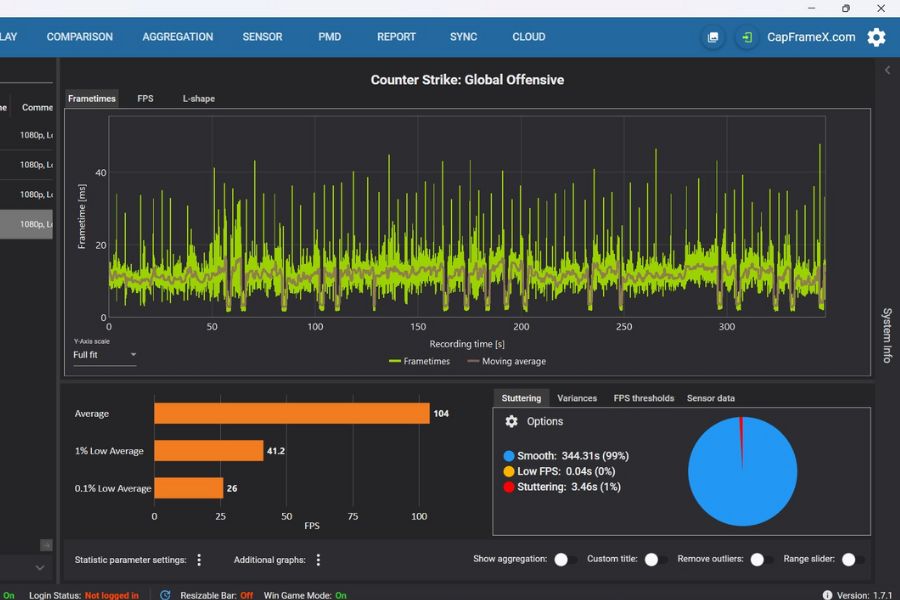Open the stuttering Options gear
This screenshot has height=600, width=900.
[512, 422]
